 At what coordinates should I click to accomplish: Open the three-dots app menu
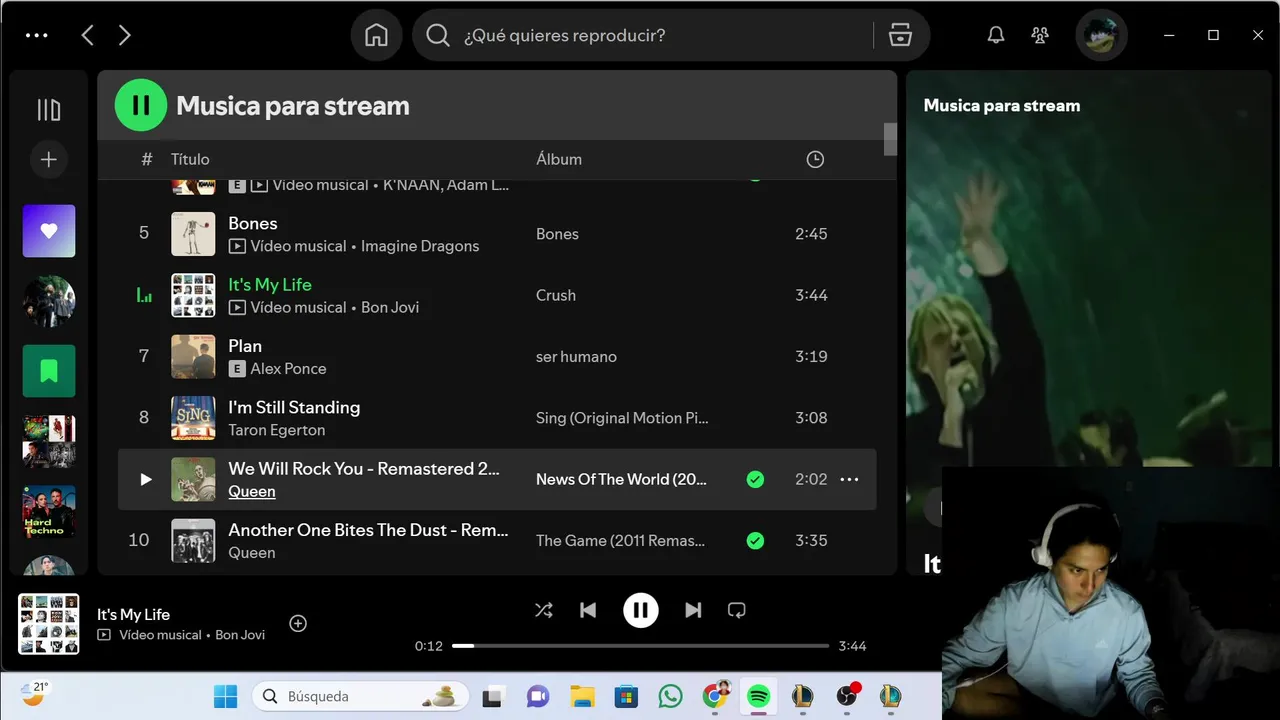(x=37, y=35)
